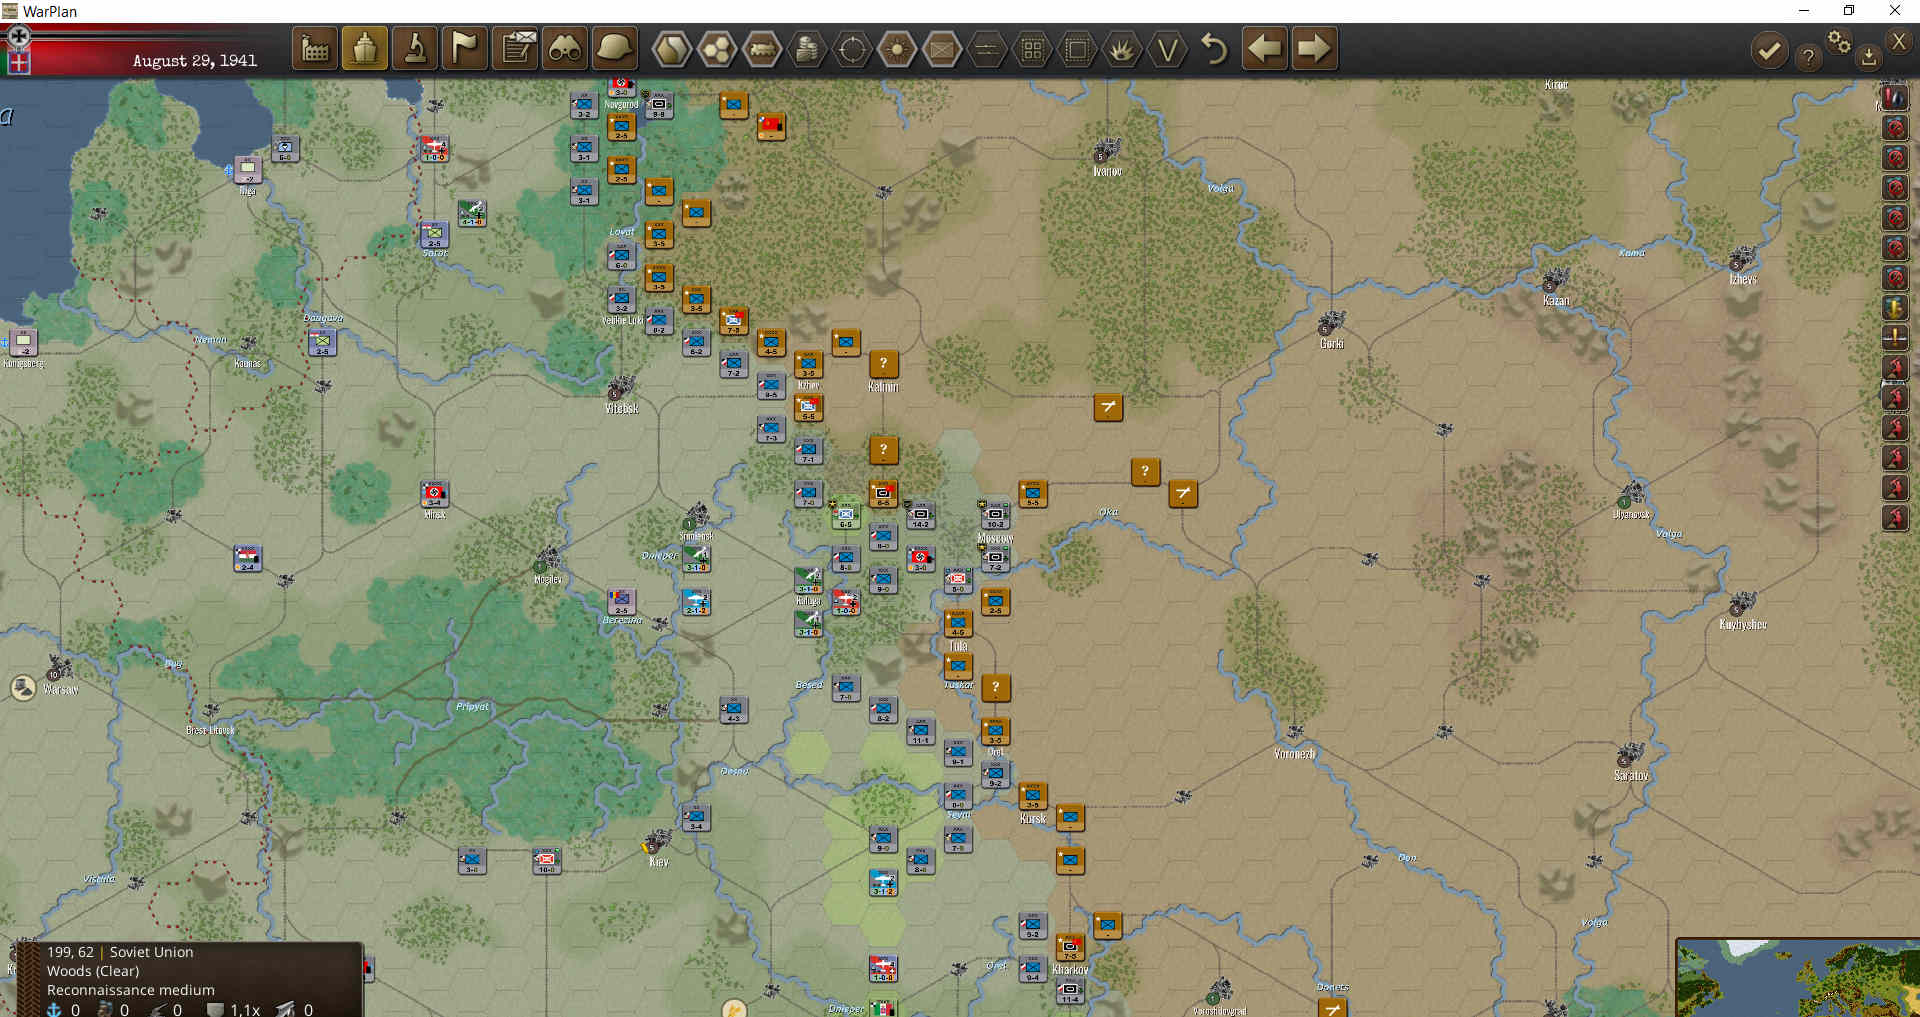Select the unit counter at Novgorod
The width and height of the screenshot is (1920, 1017).
[621, 86]
